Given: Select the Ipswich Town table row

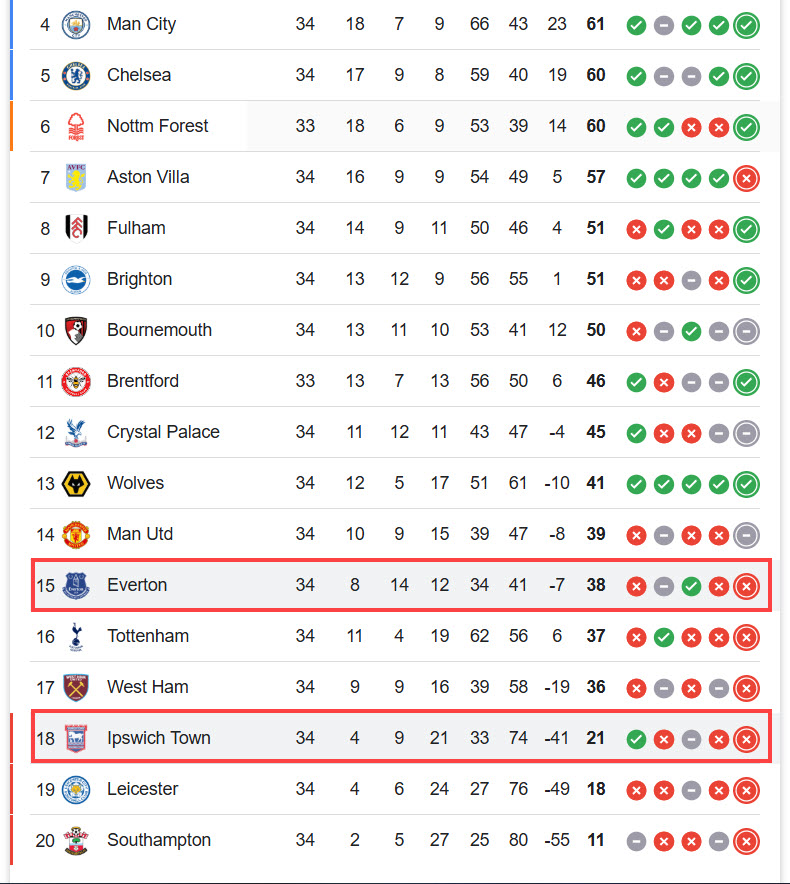Looking at the screenshot, I should [401, 737].
